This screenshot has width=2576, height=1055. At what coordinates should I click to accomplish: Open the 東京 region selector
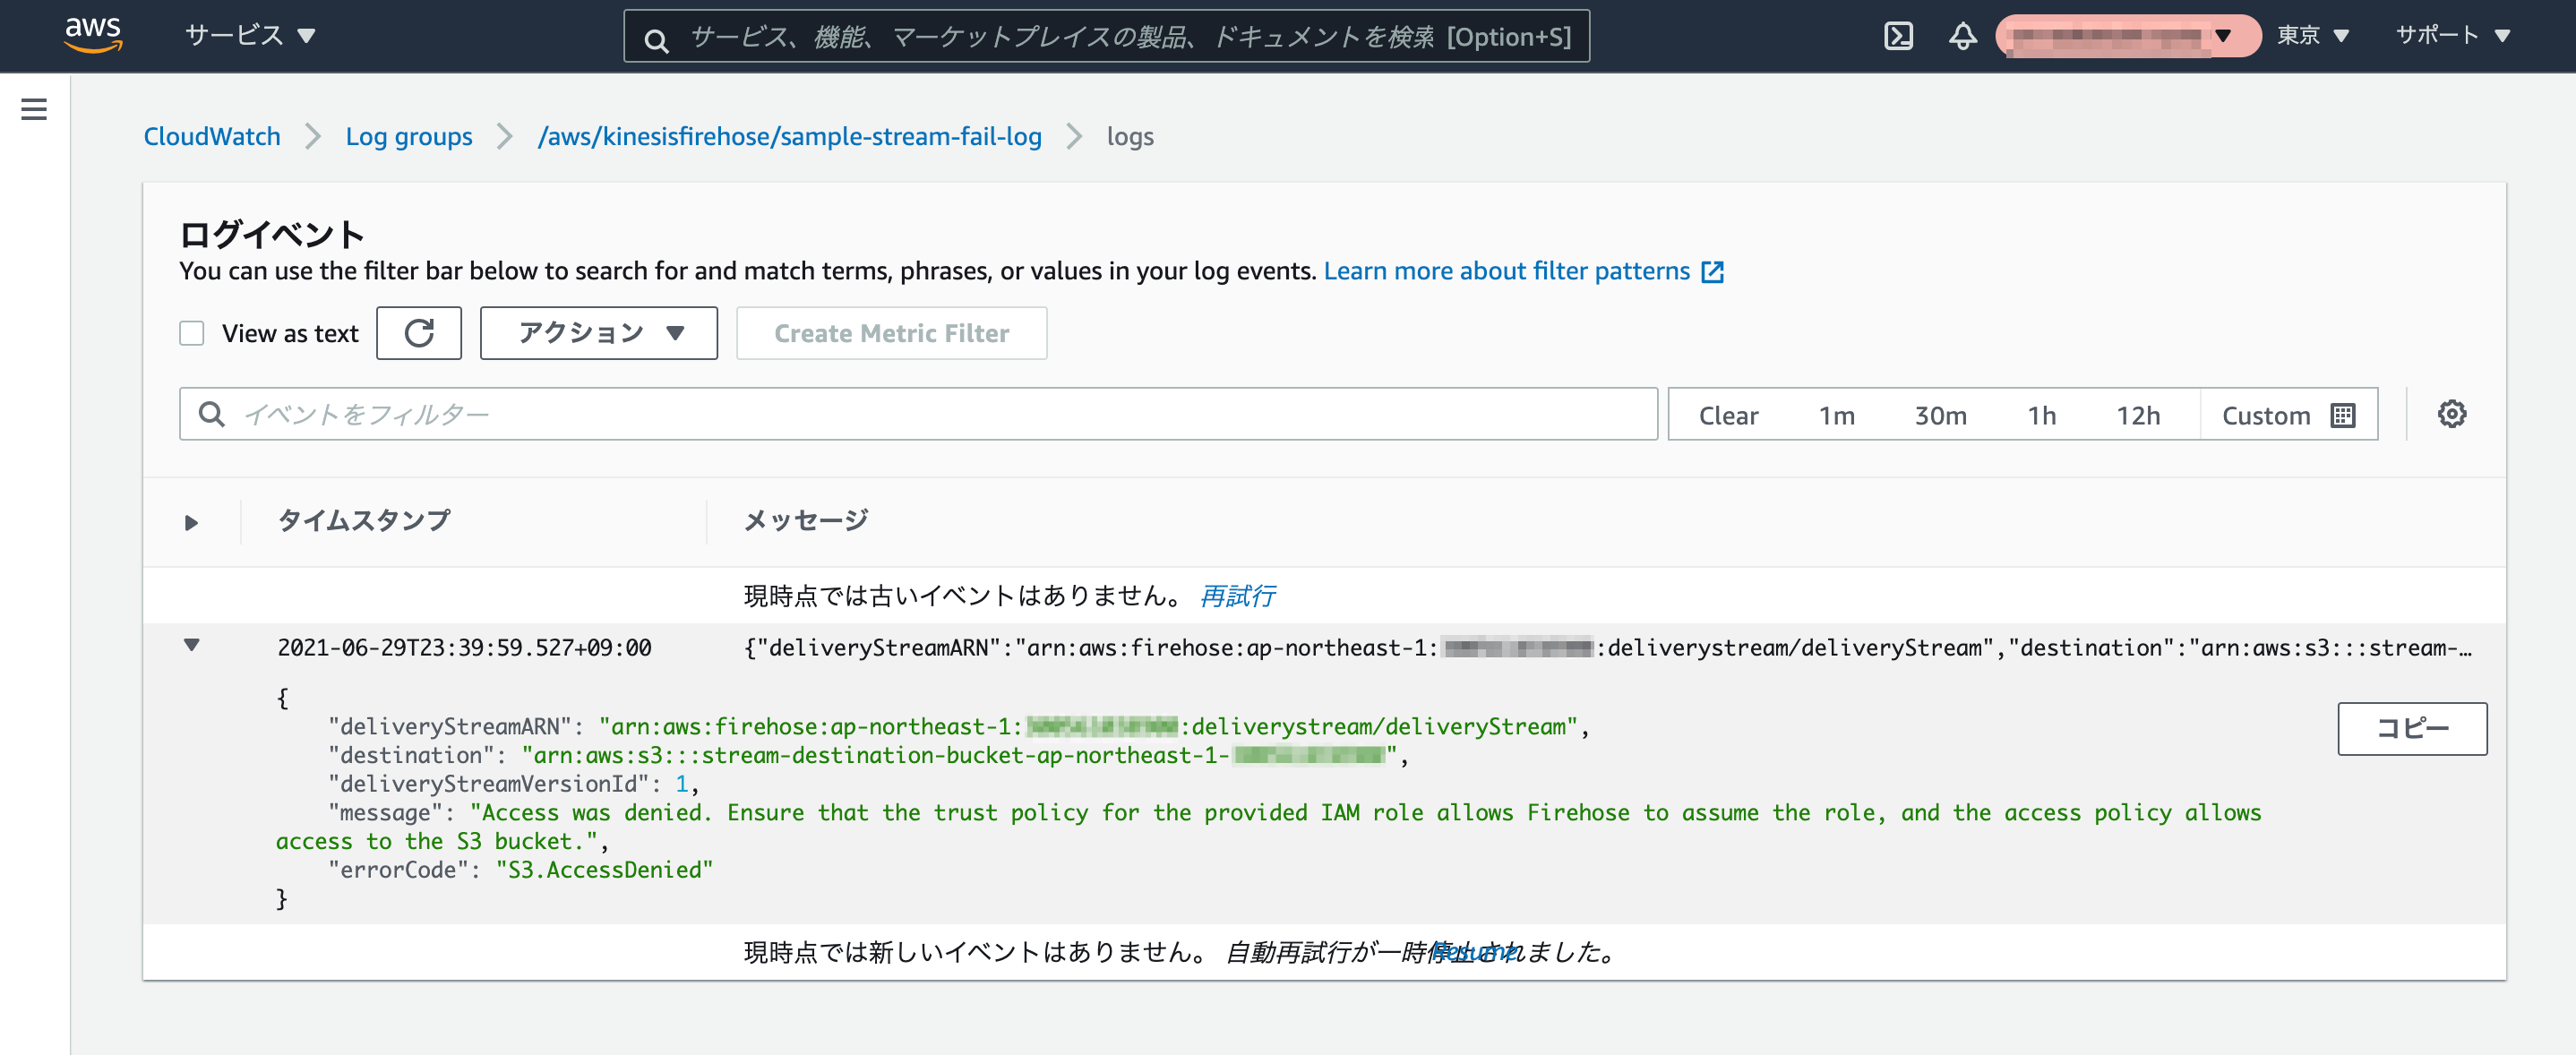tap(2312, 36)
